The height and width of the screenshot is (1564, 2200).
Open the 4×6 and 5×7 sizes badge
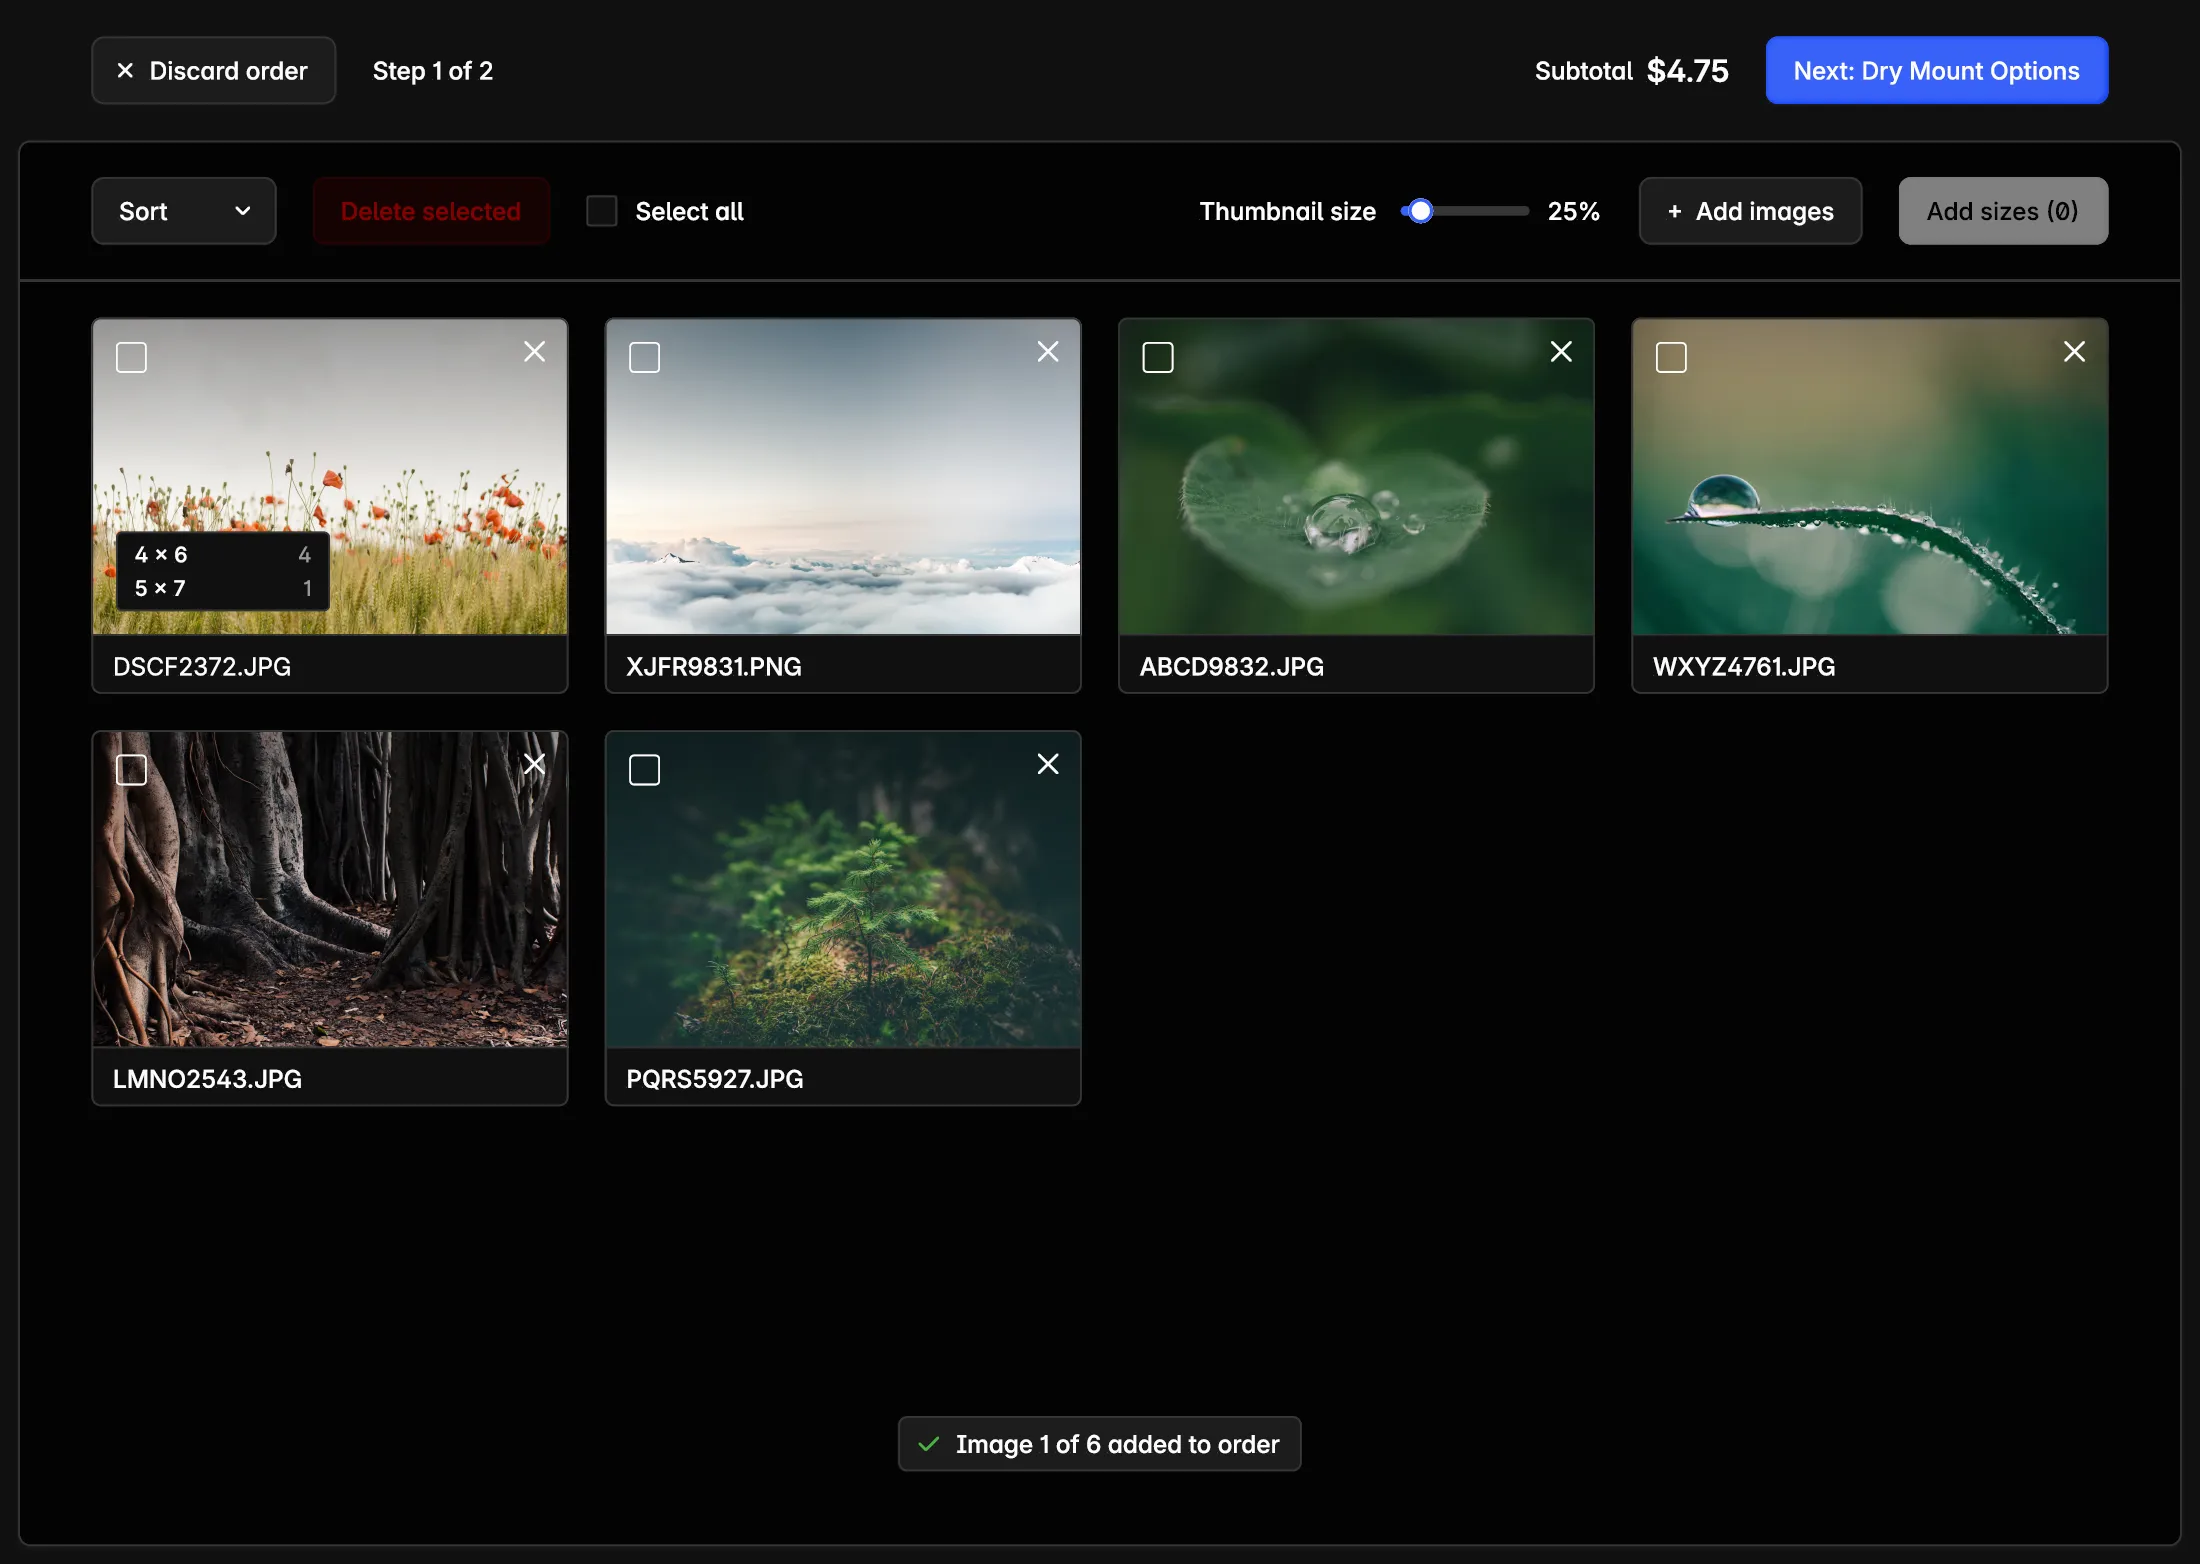pos(222,571)
